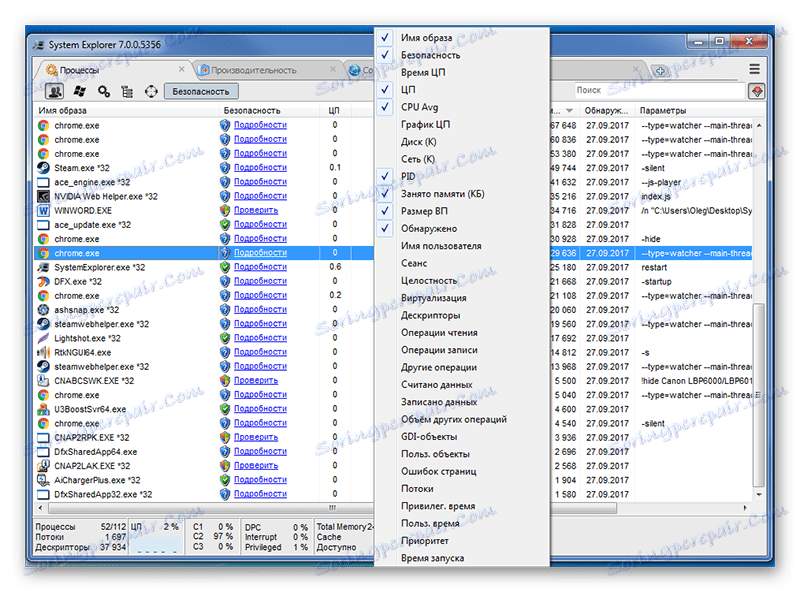This screenshot has width=800, height=592.
Task: Click security shield icon for WINWORD.EXE
Action: [225, 210]
